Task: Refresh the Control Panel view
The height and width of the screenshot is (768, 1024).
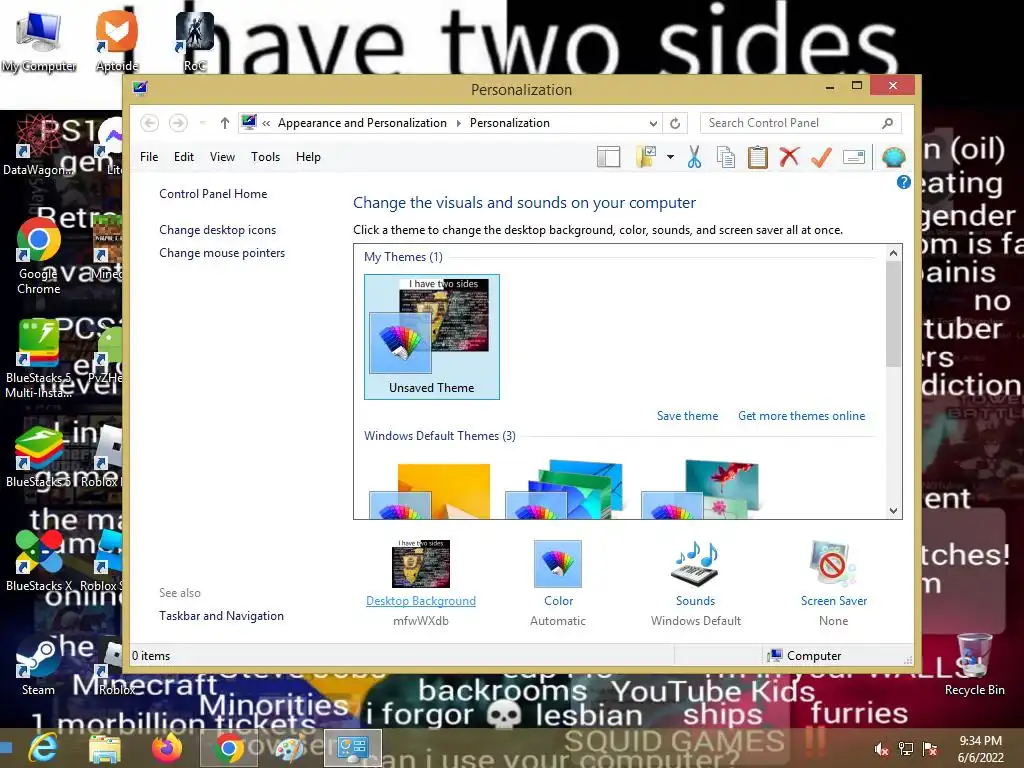Action: tap(675, 123)
